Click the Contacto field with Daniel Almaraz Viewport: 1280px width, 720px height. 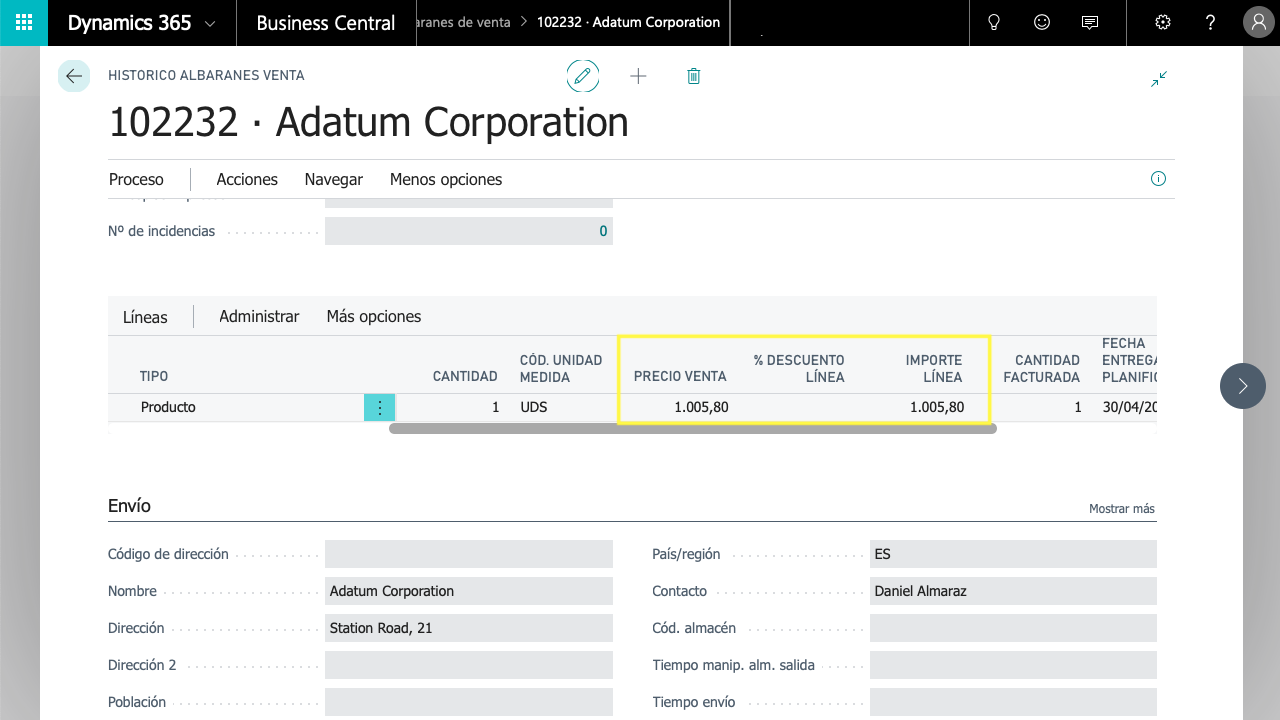pyautogui.click(x=1012, y=591)
